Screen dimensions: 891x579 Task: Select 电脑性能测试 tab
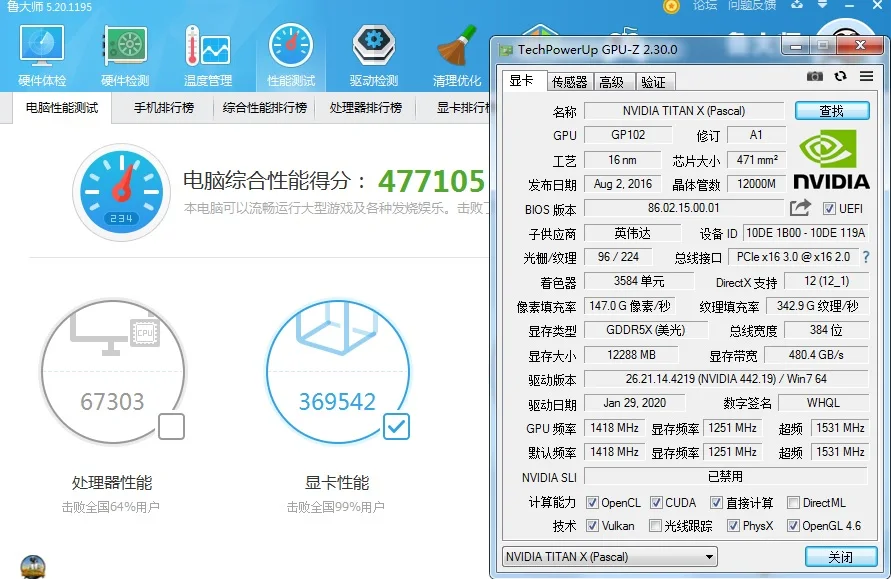(62, 107)
